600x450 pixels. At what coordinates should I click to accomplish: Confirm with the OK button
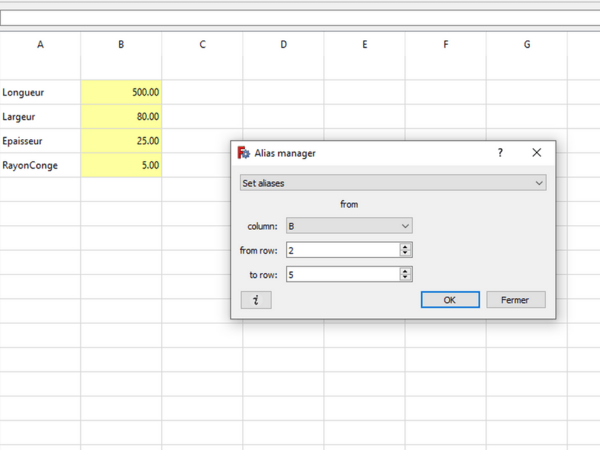449,300
